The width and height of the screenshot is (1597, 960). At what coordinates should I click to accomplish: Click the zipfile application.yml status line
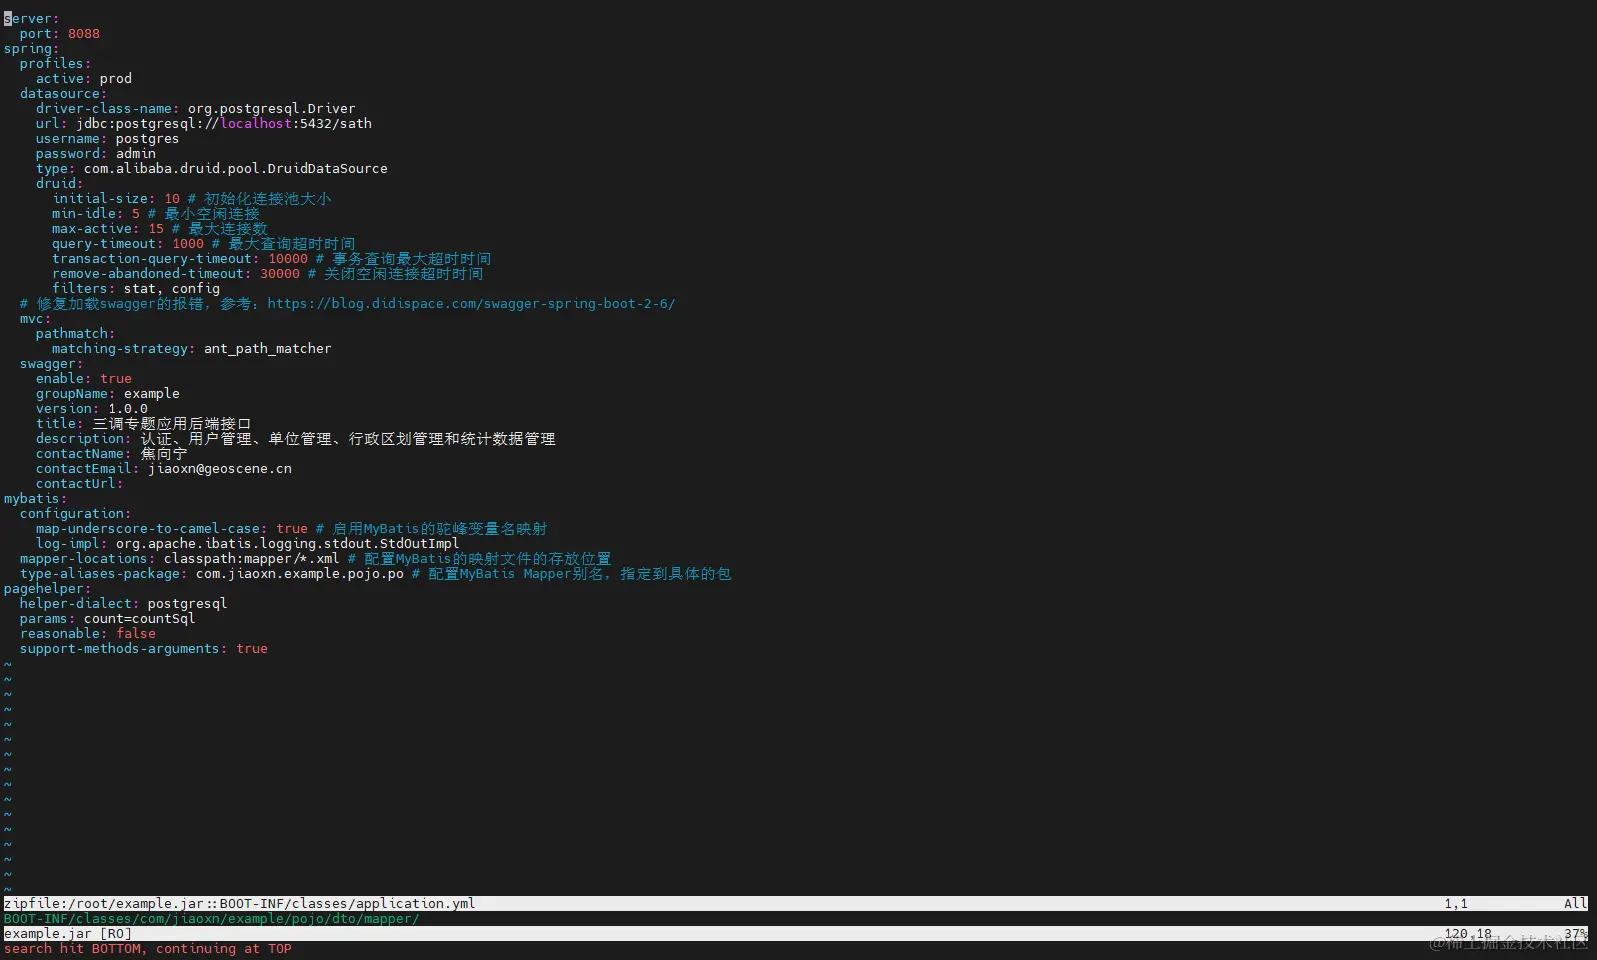pyautogui.click(x=796, y=904)
